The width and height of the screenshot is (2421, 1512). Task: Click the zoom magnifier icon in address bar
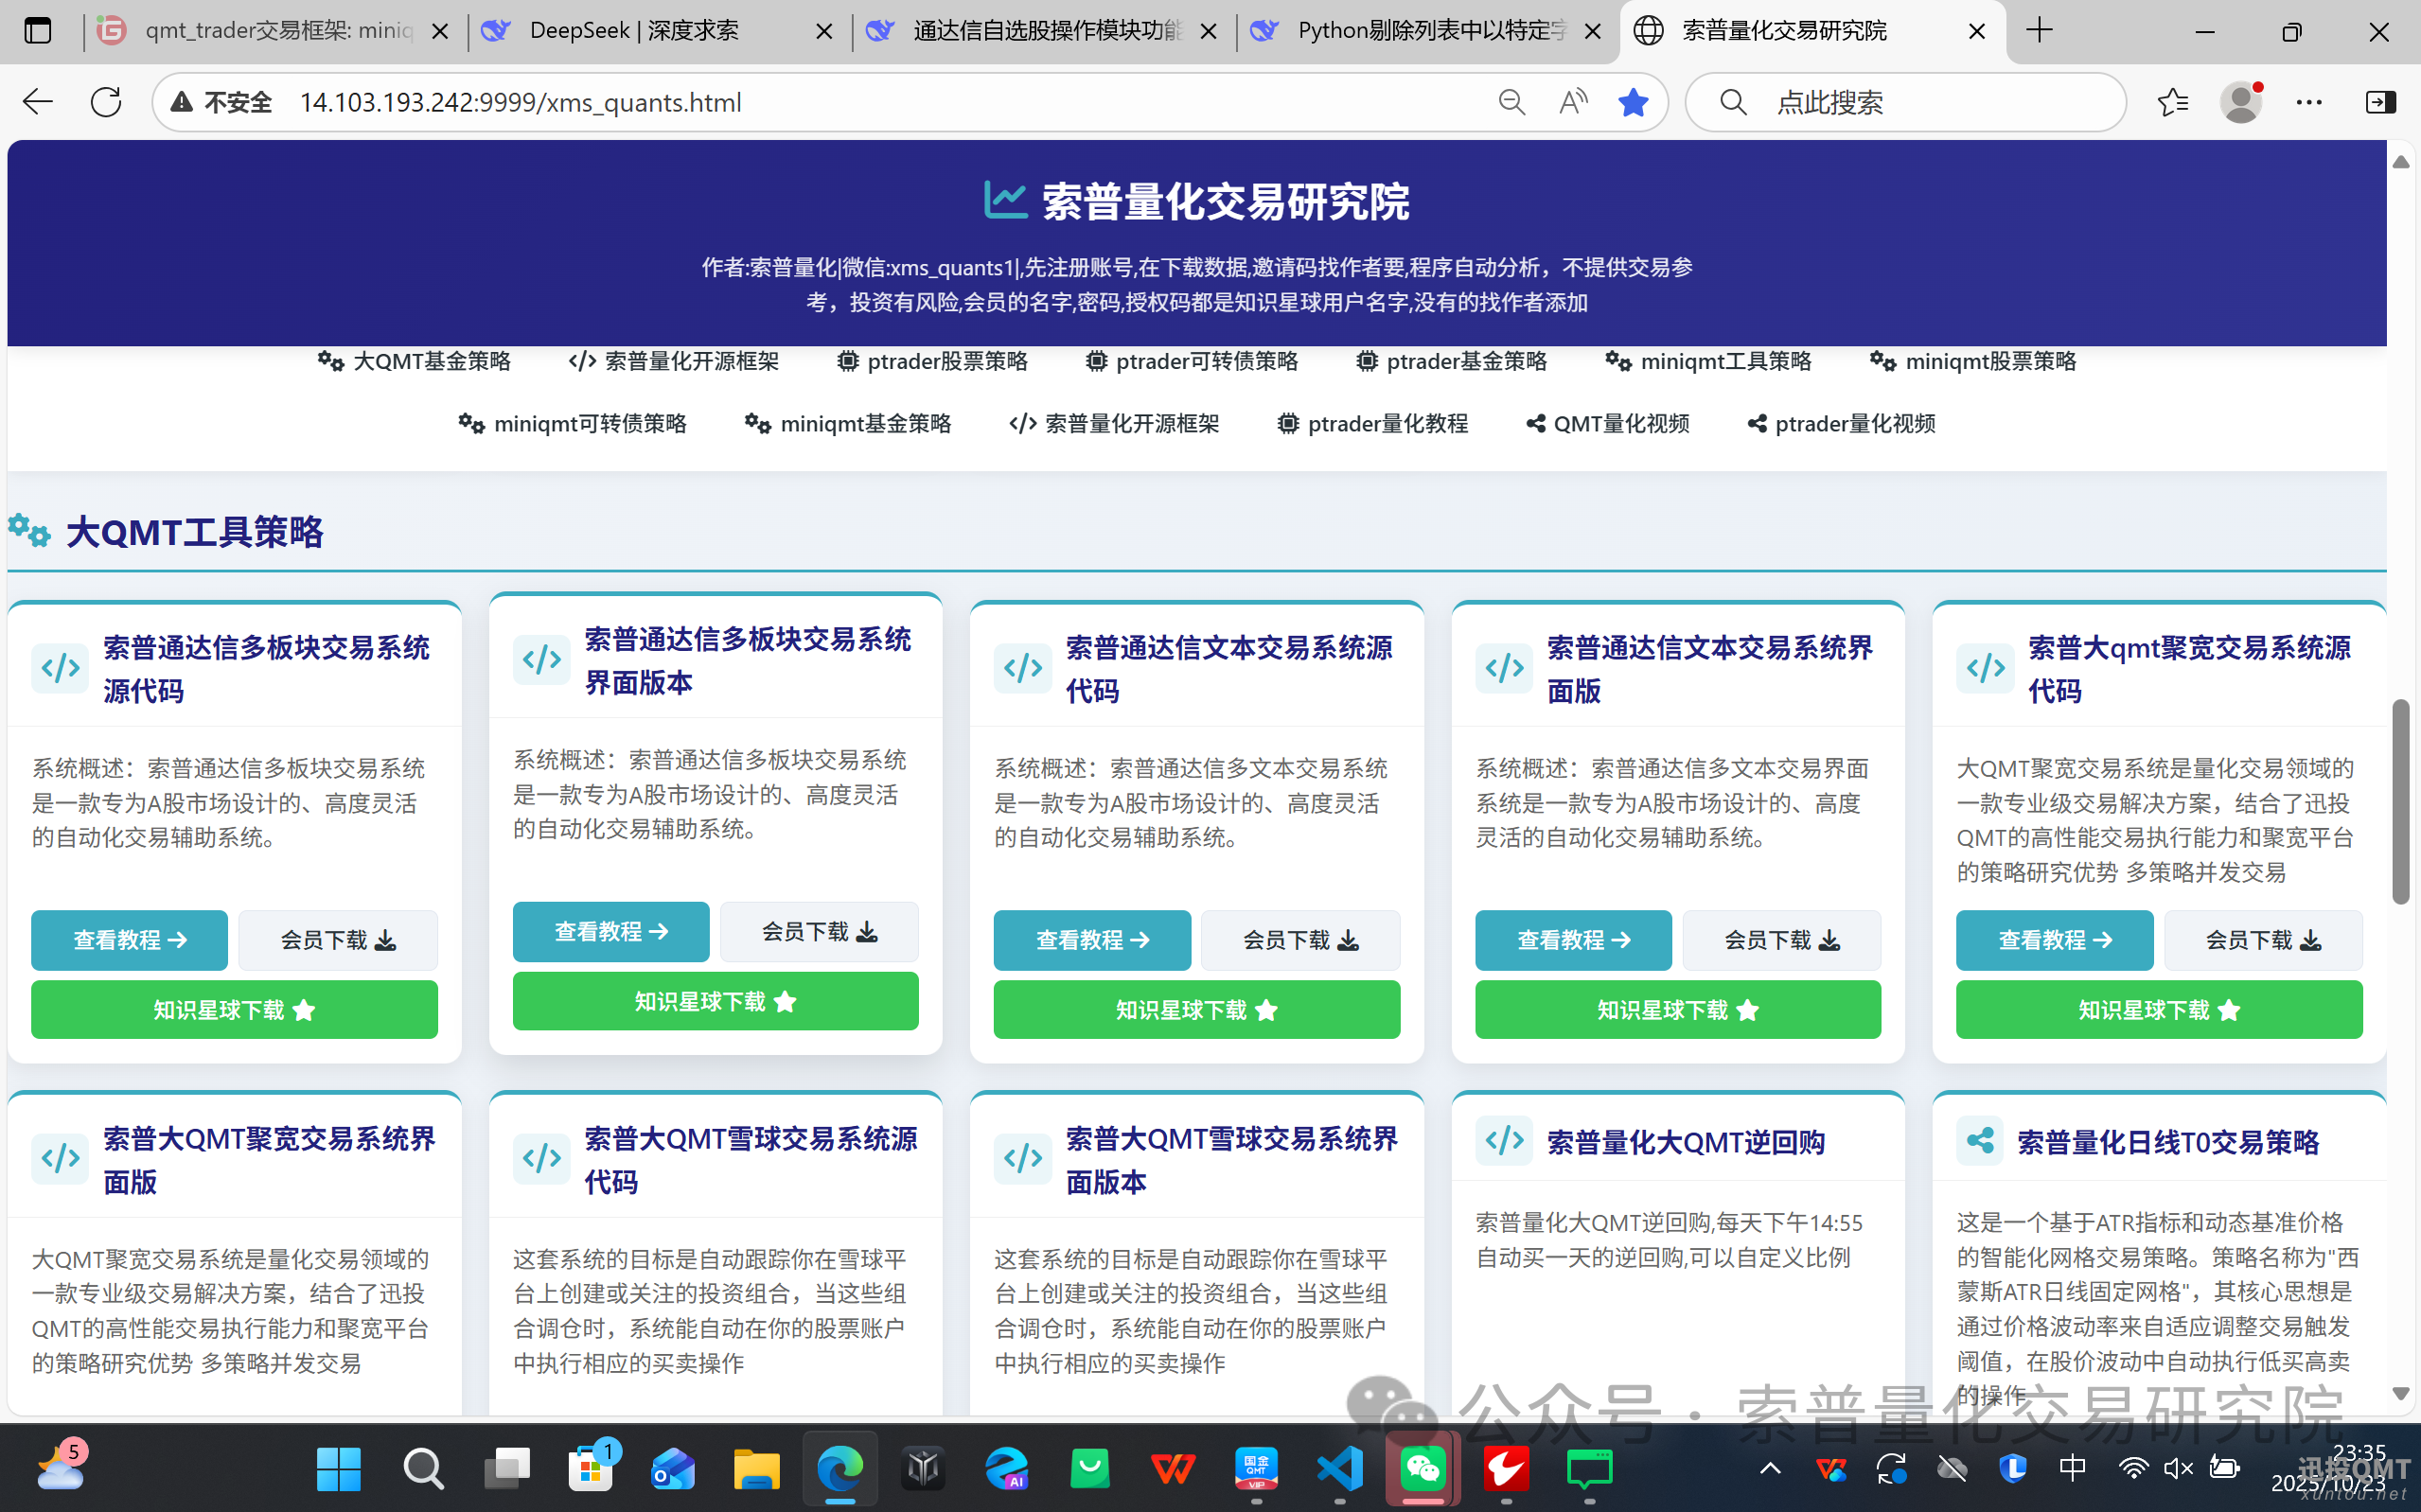1511,102
